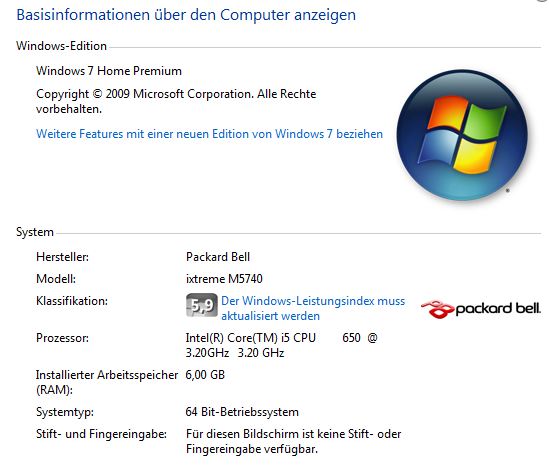Select the 'Windows 7 Home Premium' text
Viewport: 549px width, 469px height.
tap(109, 71)
